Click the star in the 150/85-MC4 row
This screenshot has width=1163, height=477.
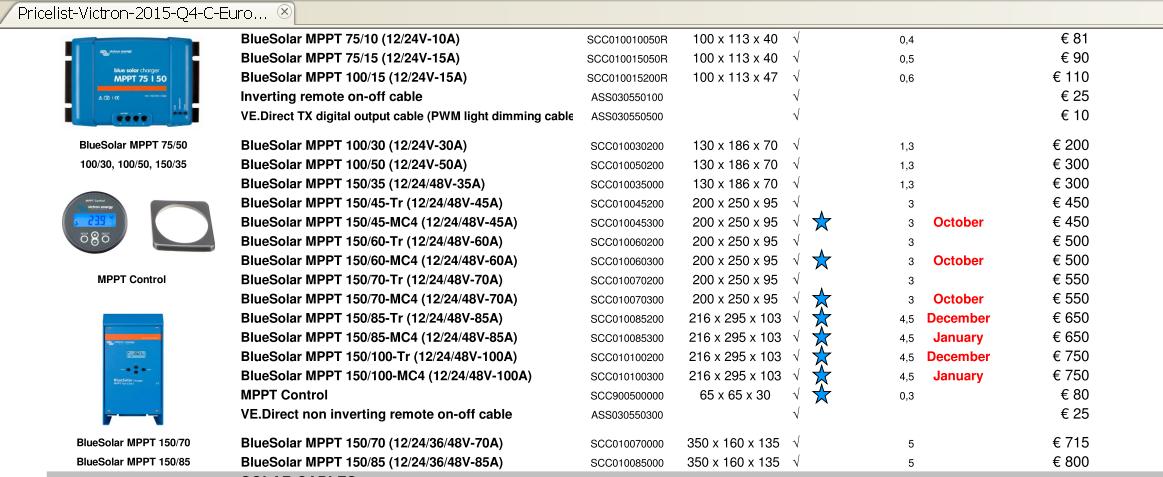pos(821,337)
